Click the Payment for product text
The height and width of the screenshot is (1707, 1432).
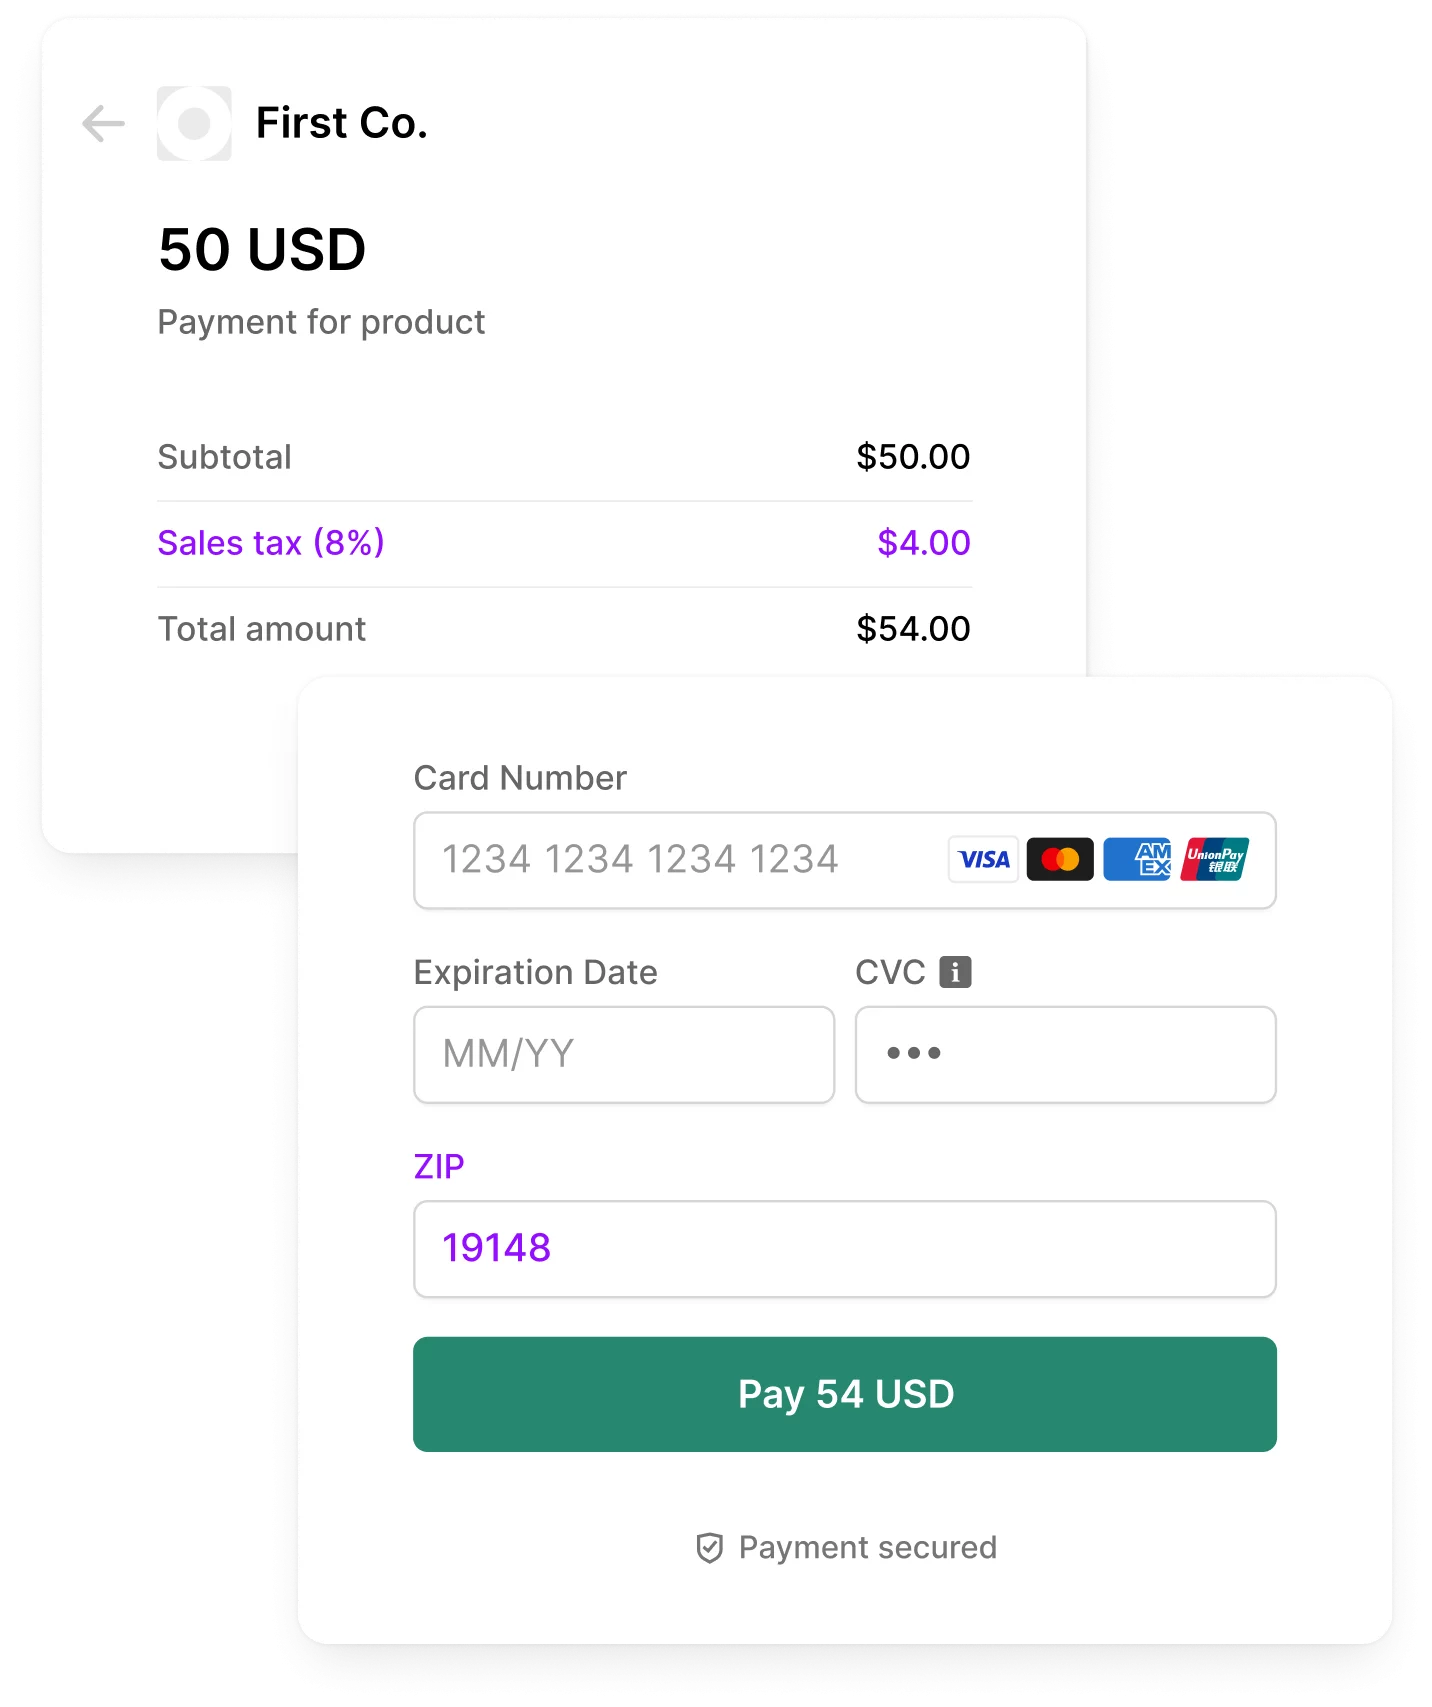click(x=321, y=321)
